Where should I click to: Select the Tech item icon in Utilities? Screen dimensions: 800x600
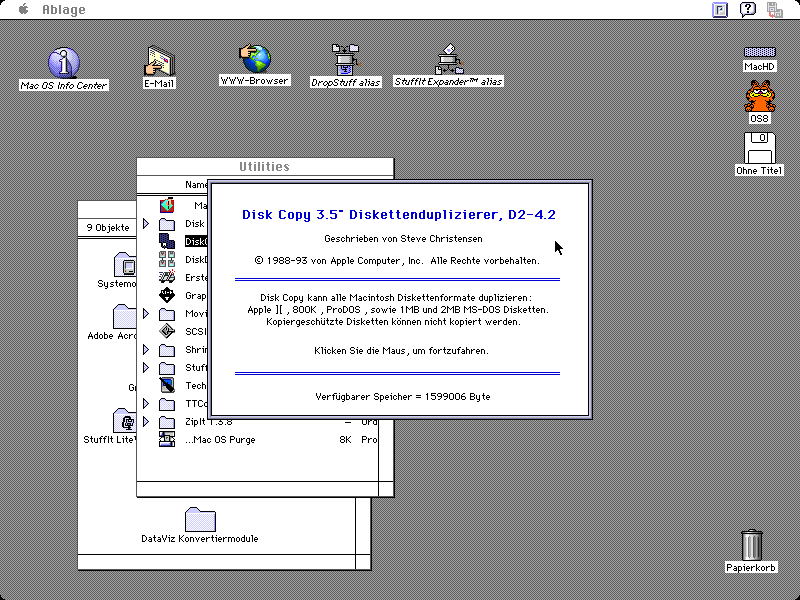click(x=167, y=385)
